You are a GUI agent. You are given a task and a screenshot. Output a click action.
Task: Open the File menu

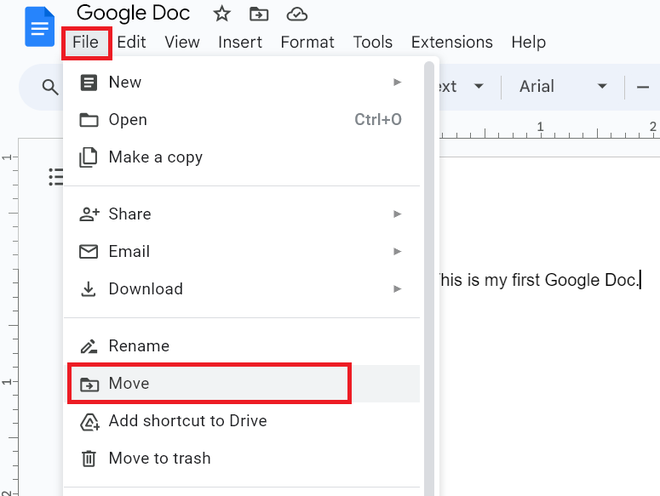point(85,43)
